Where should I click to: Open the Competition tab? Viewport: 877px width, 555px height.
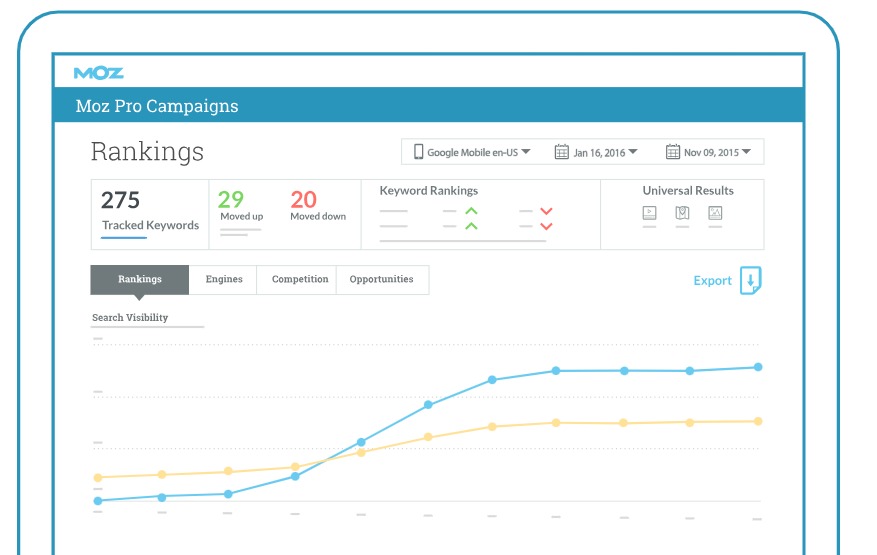300,280
